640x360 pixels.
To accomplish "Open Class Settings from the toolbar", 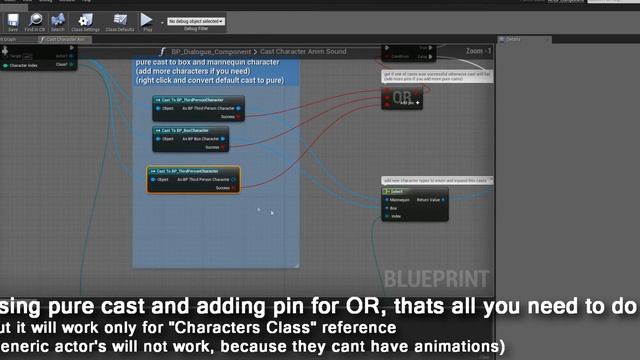I will point(85,22).
